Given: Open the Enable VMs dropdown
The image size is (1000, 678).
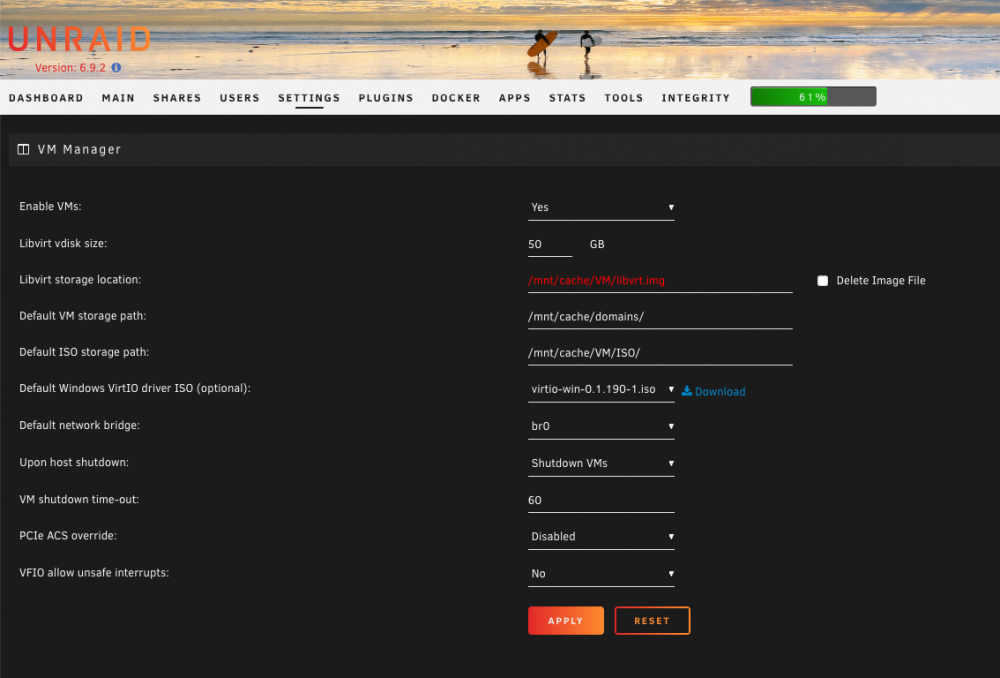Looking at the screenshot, I should point(601,207).
